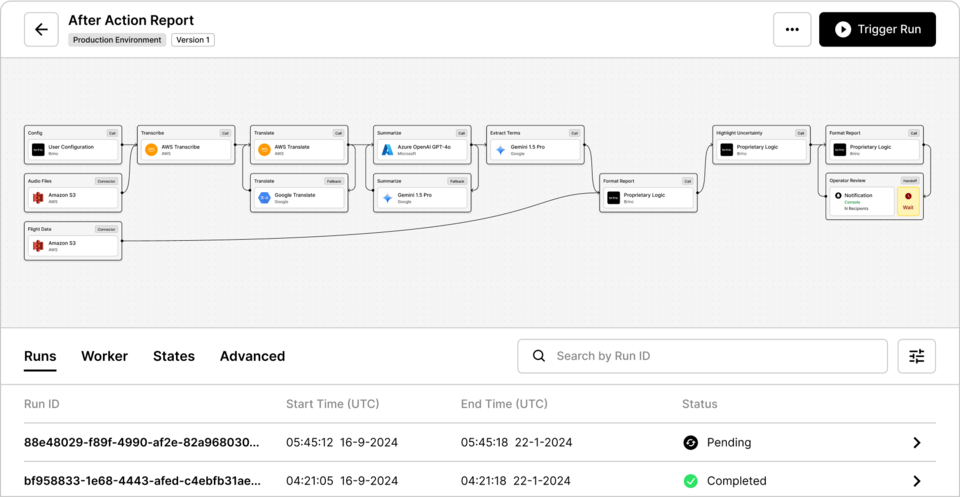Select the AWS Transcribe node icon

[152, 150]
